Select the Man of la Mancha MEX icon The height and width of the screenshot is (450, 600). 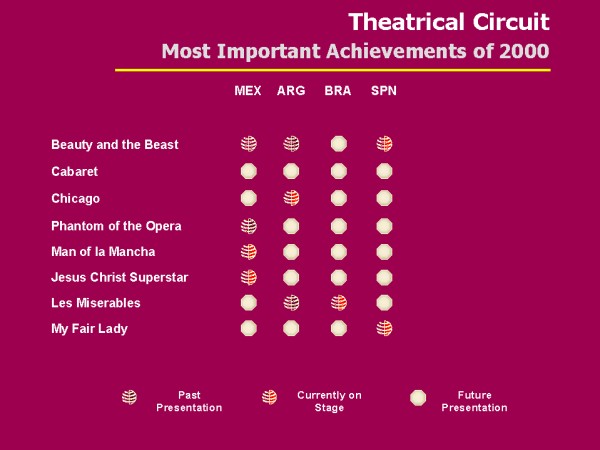248,252
